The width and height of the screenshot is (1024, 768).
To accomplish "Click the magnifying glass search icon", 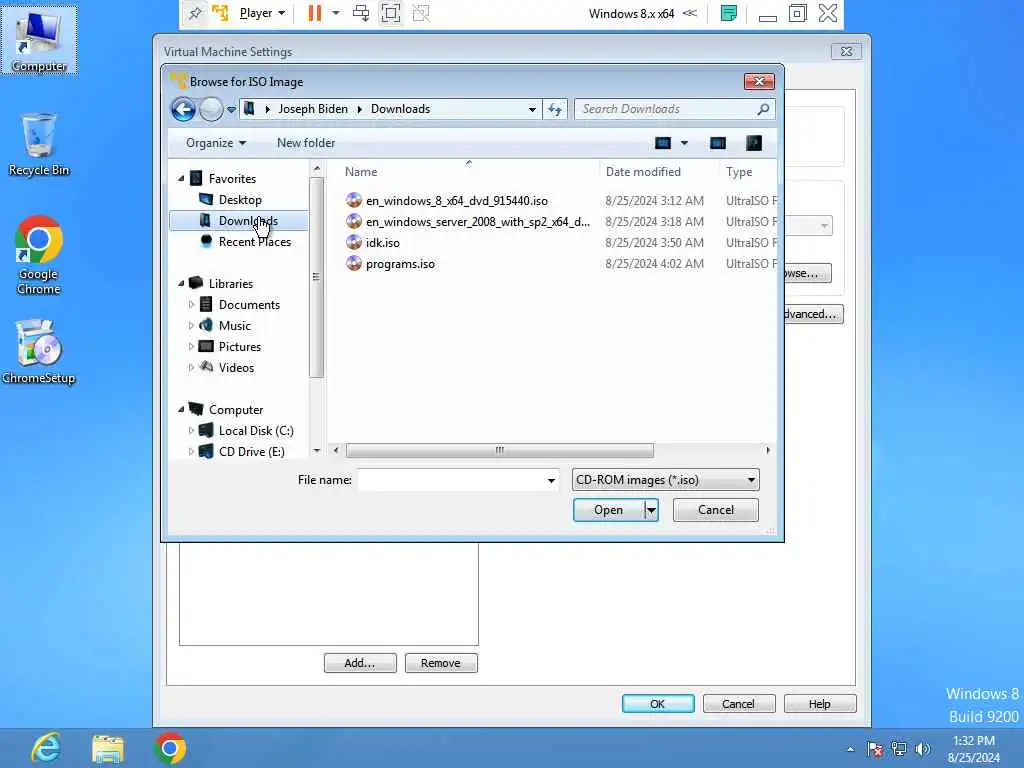I will click(763, 109).
